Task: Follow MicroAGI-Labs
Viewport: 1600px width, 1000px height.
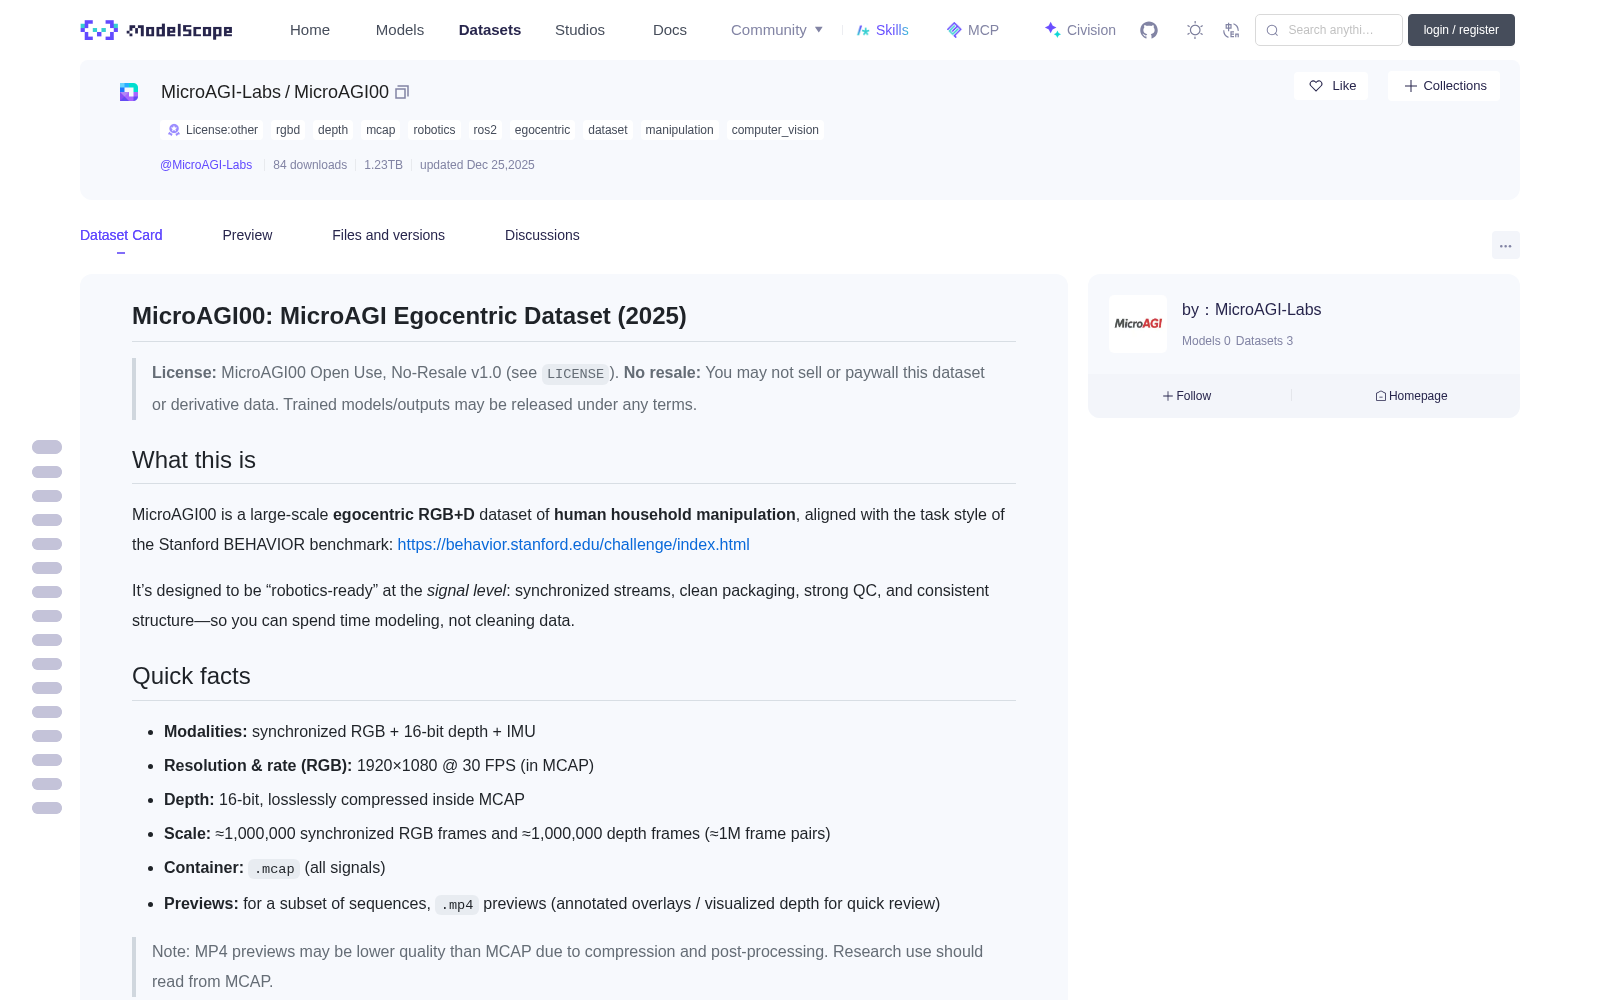Action: 1187,396
